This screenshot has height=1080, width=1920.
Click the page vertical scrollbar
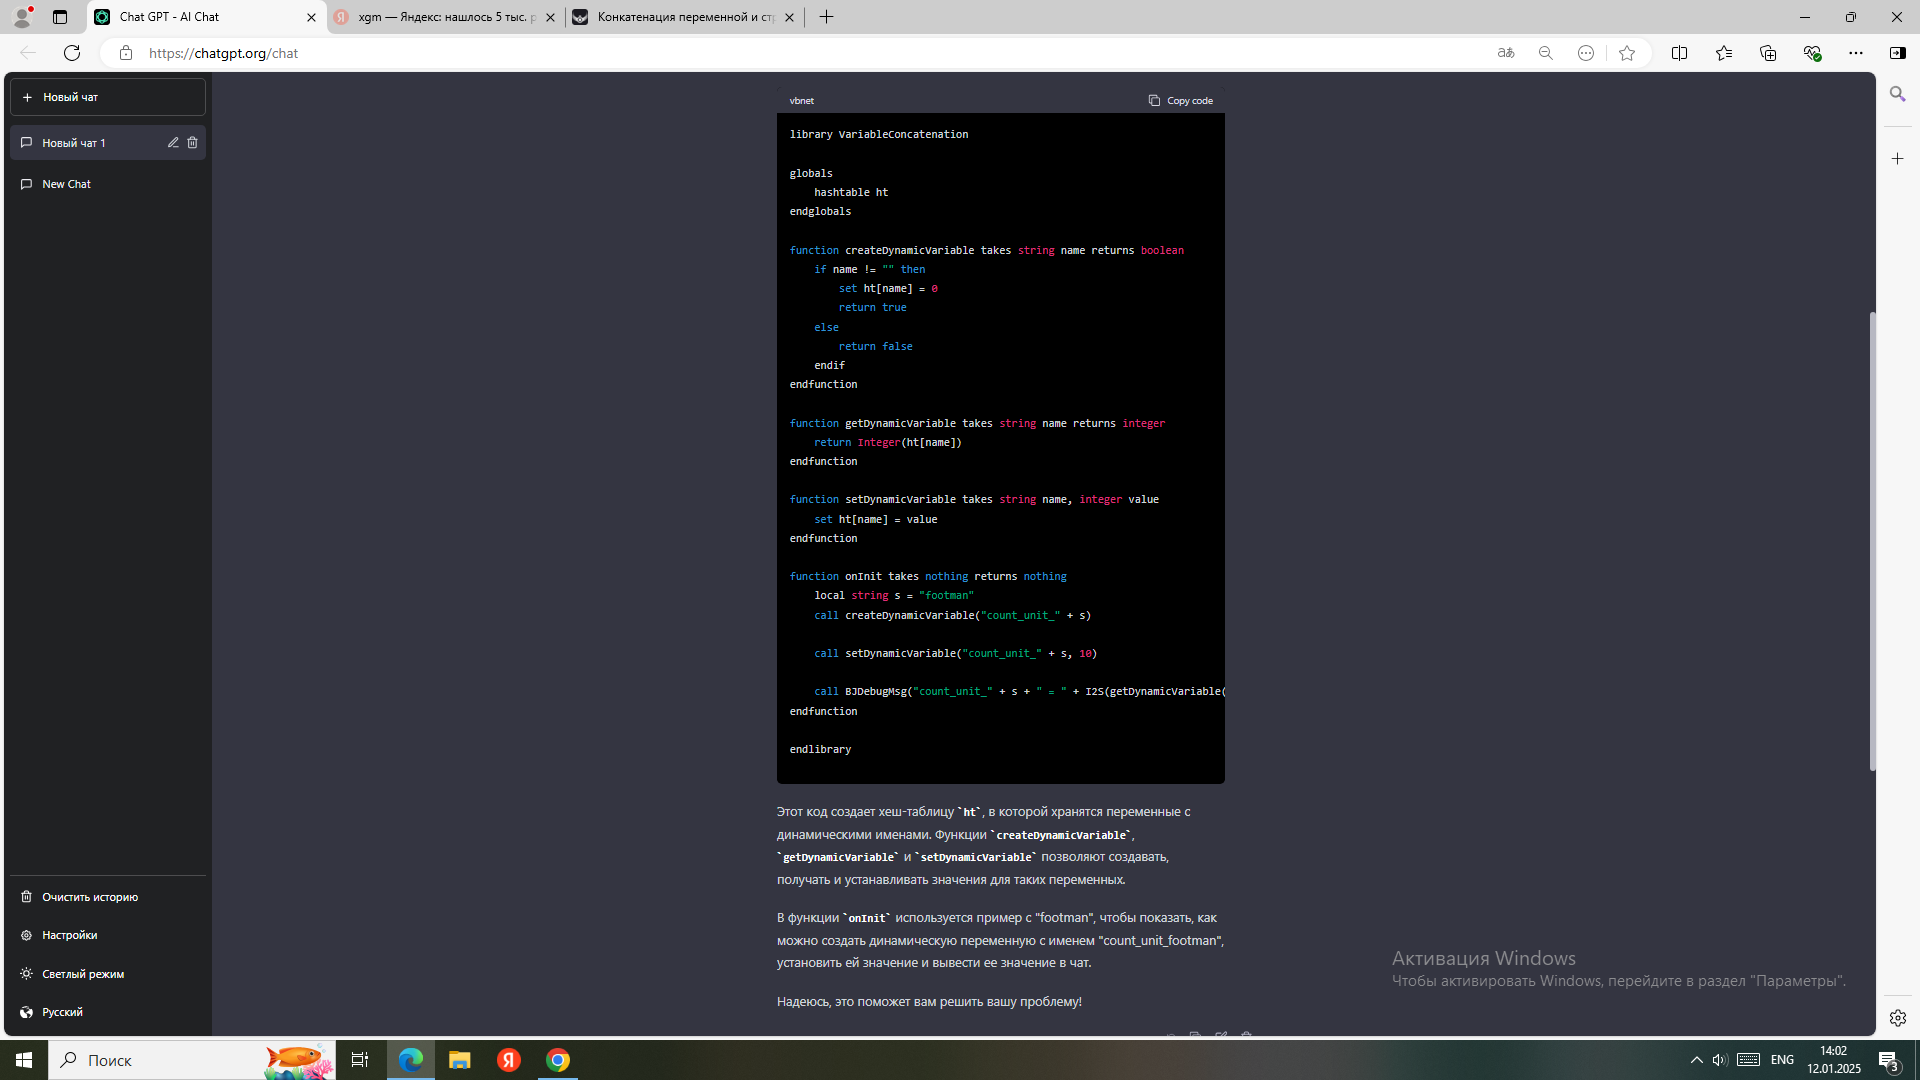pyautogui.click(x=1873, y=540)
